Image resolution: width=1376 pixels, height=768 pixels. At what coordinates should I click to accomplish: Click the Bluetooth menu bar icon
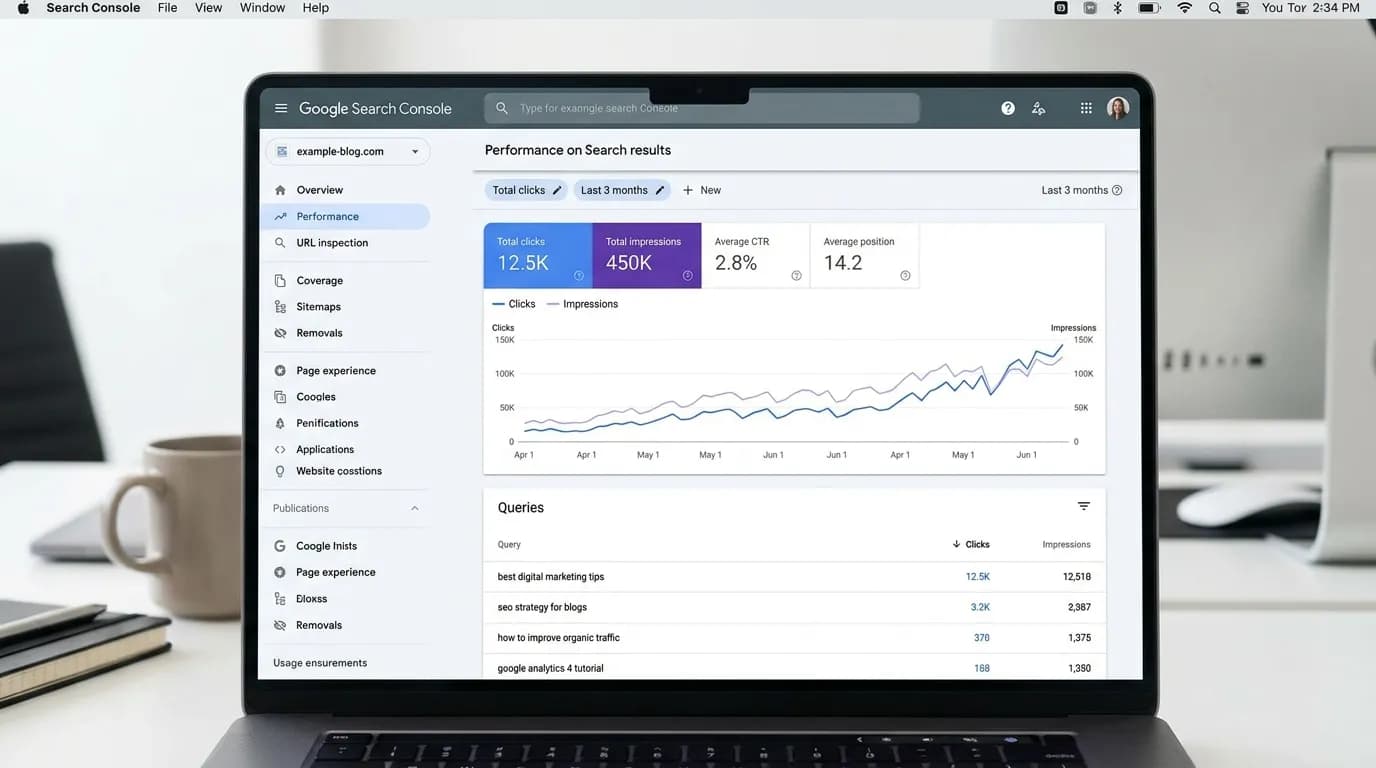tap(1118, 8)
